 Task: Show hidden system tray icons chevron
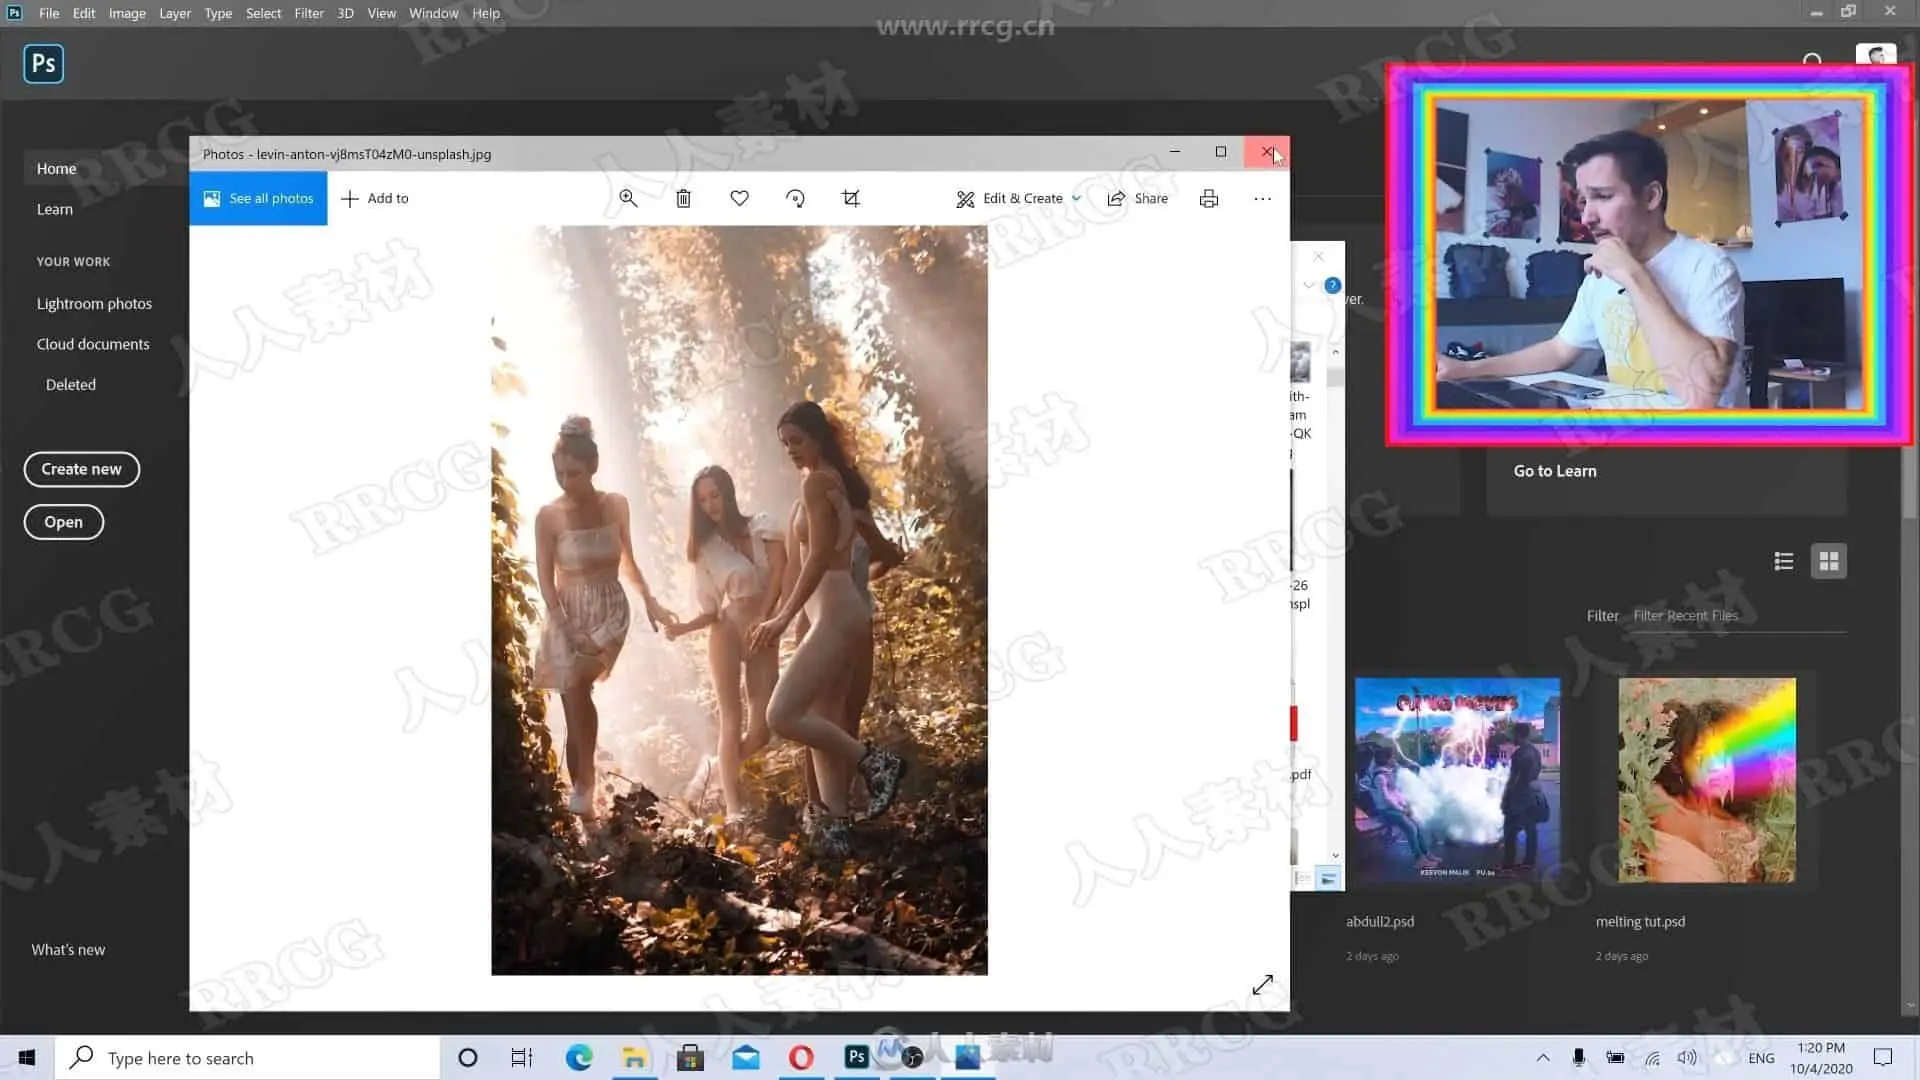(x=1543, y=1057)
